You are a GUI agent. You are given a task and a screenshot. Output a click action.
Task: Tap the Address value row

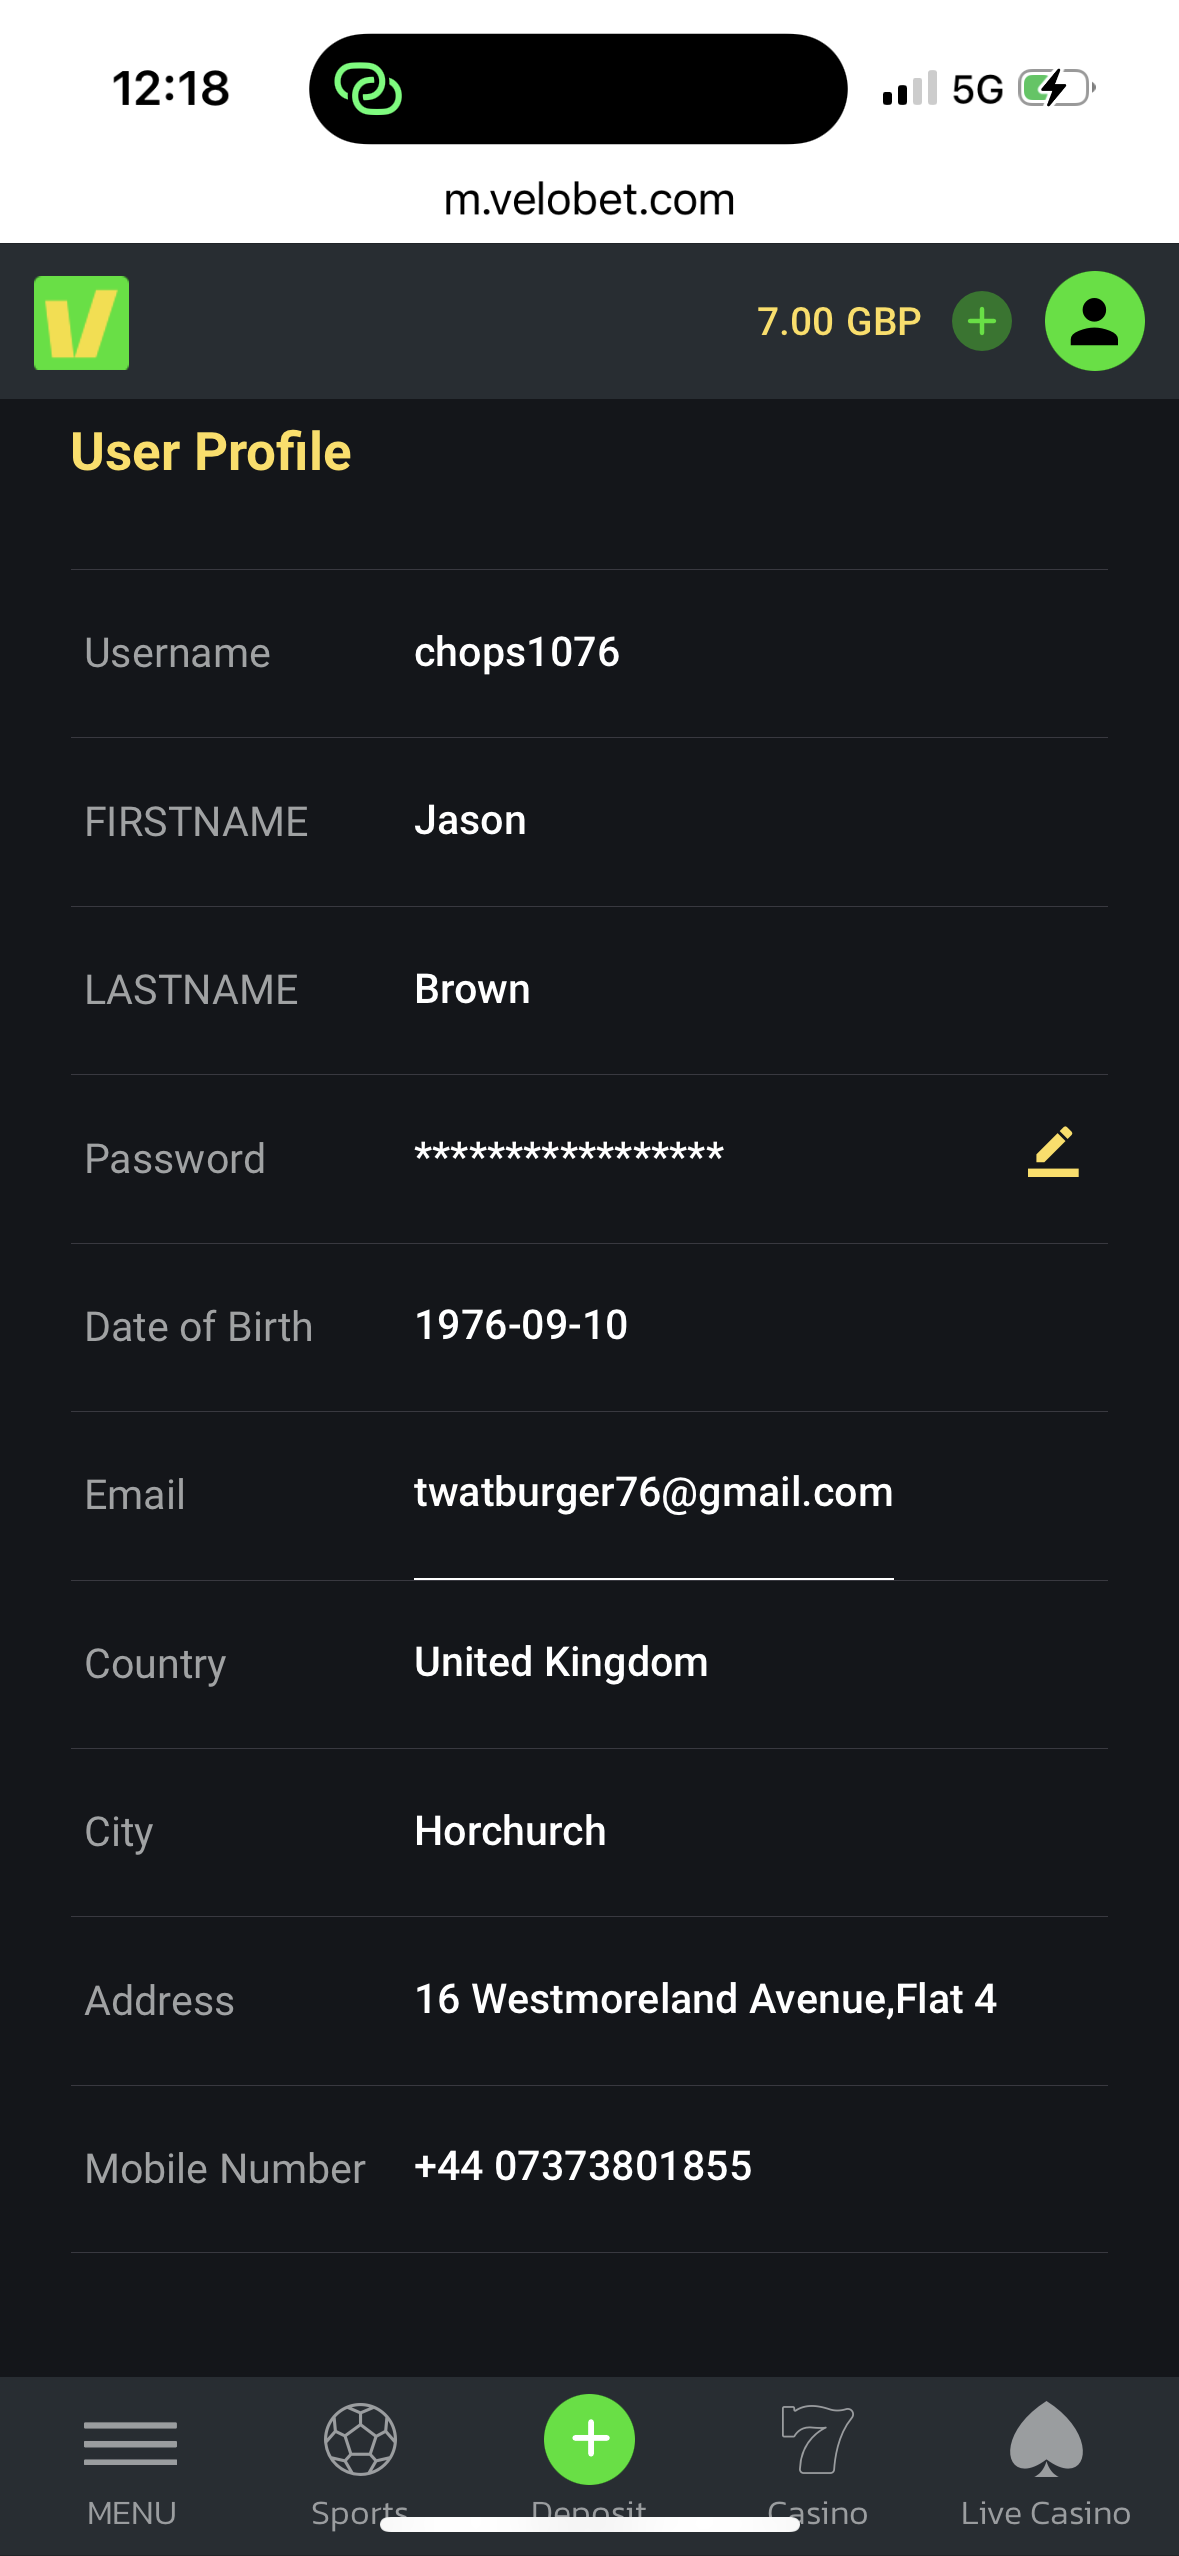[705, 1999]
